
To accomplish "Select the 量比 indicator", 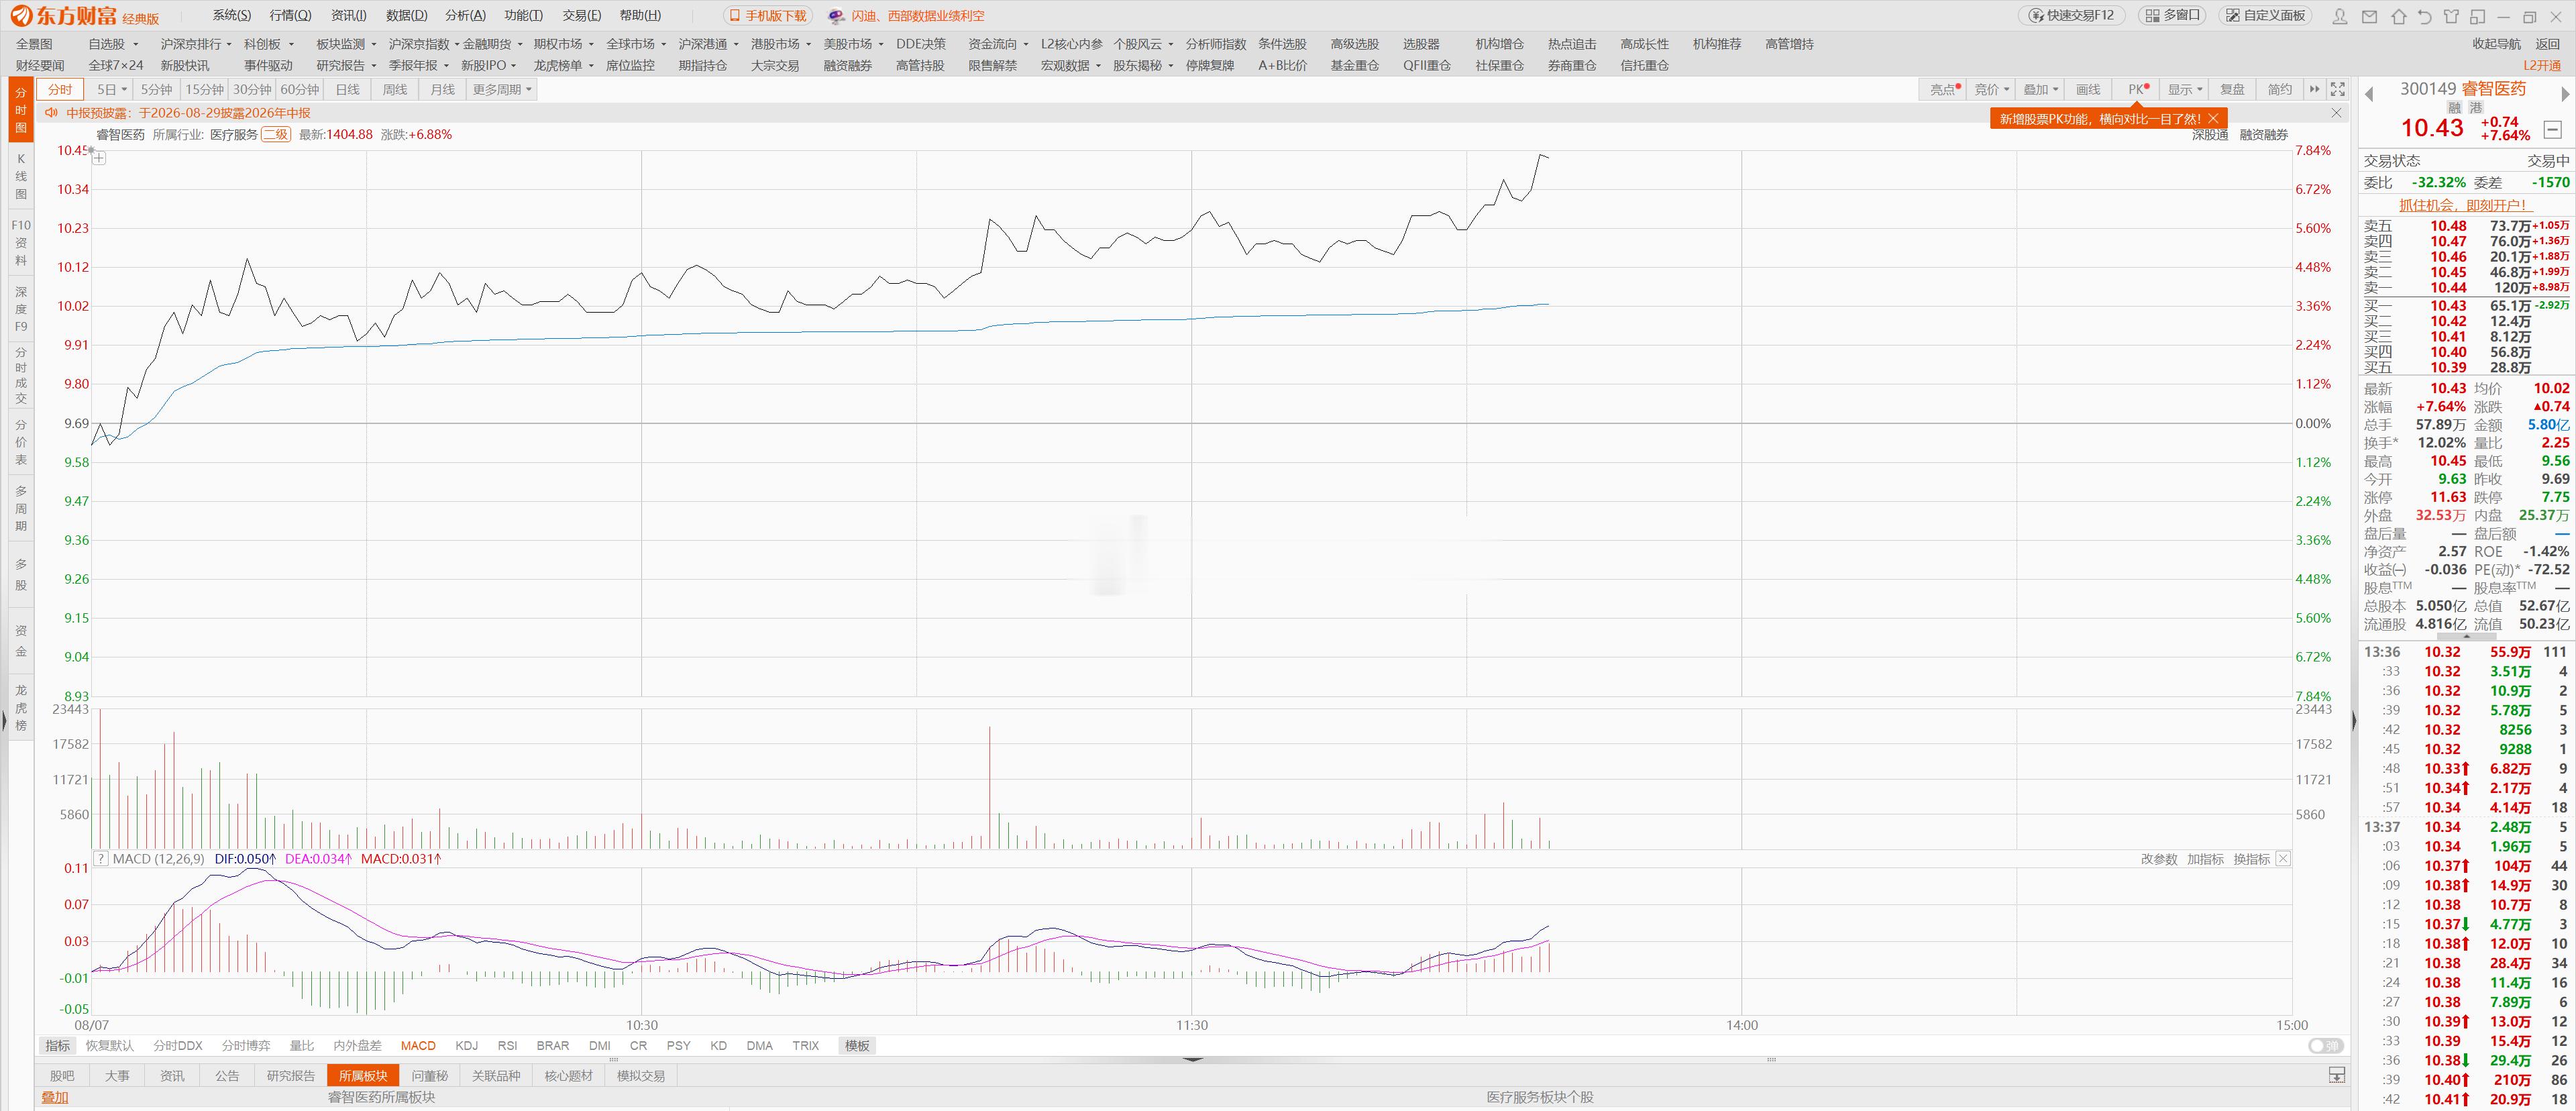I will pyautogui.click(x=301, y=1045).
